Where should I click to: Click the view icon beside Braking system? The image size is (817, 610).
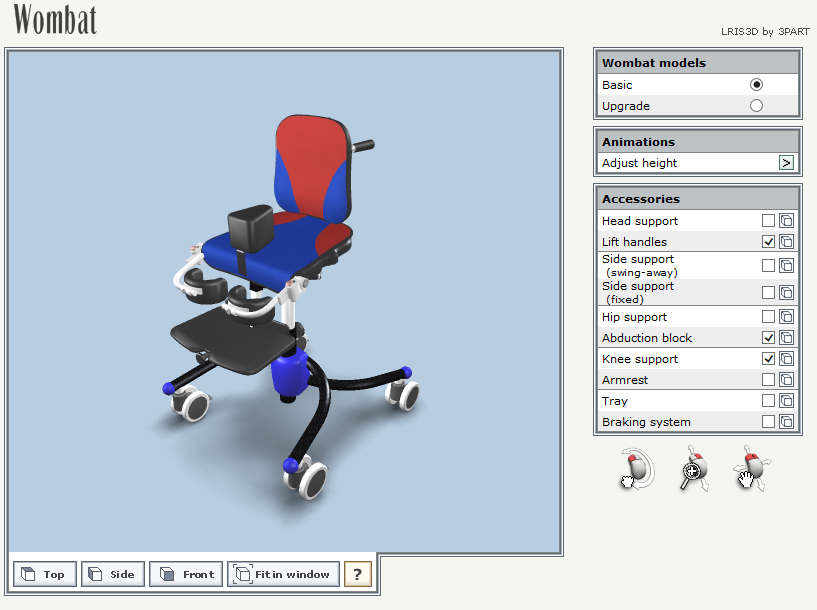point(786,421)
